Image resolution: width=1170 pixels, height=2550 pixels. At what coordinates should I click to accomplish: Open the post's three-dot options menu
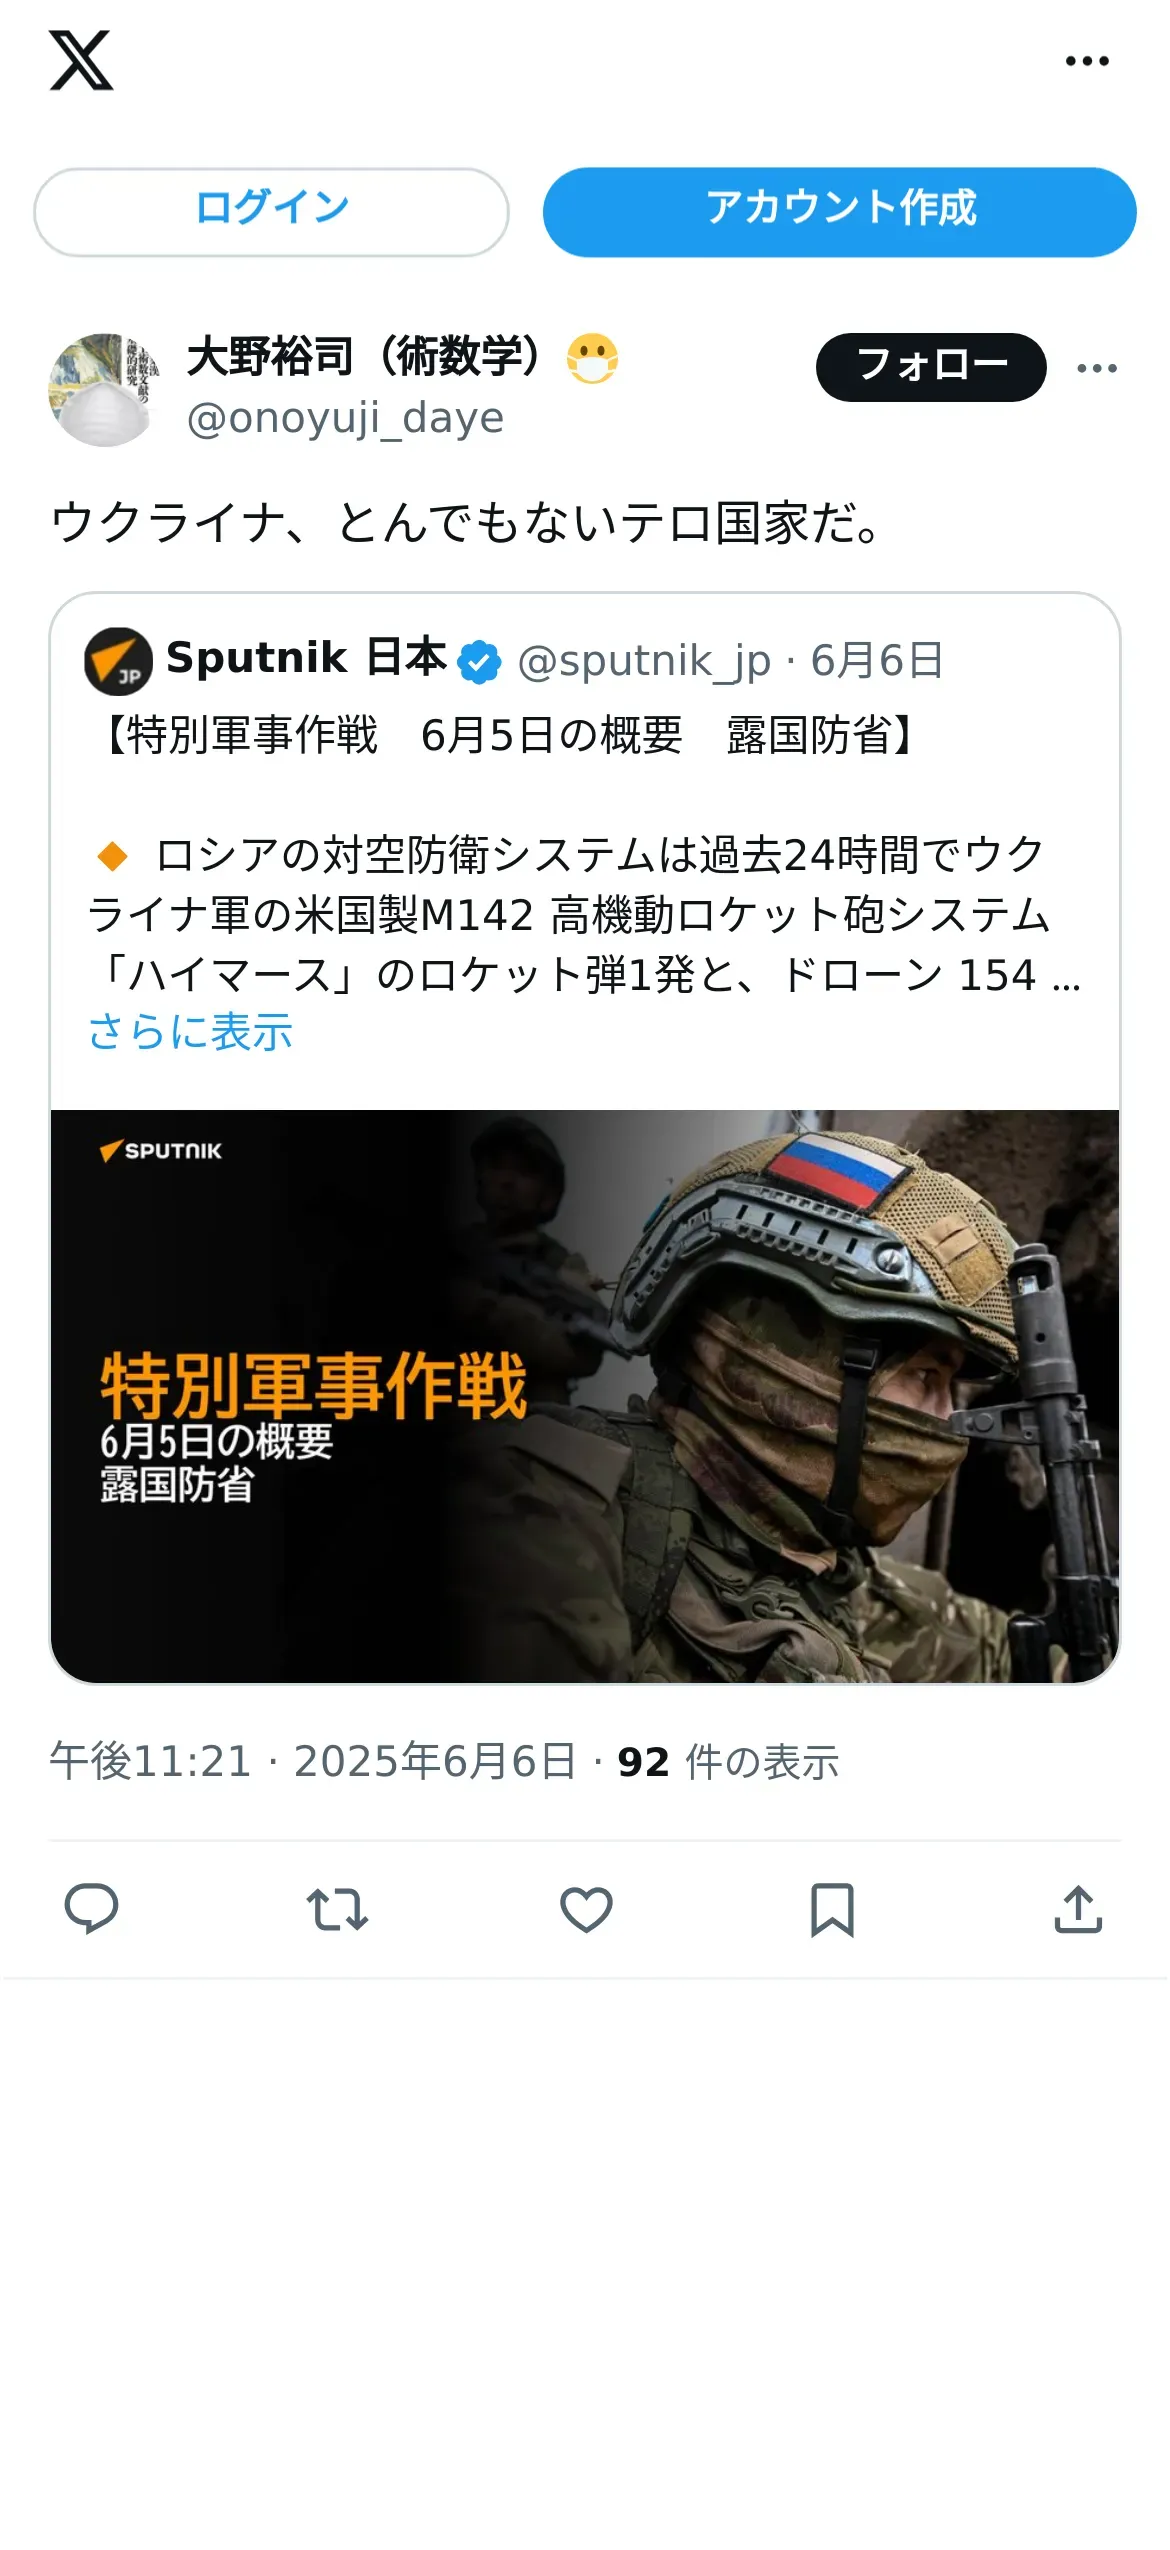point(1097,368)
